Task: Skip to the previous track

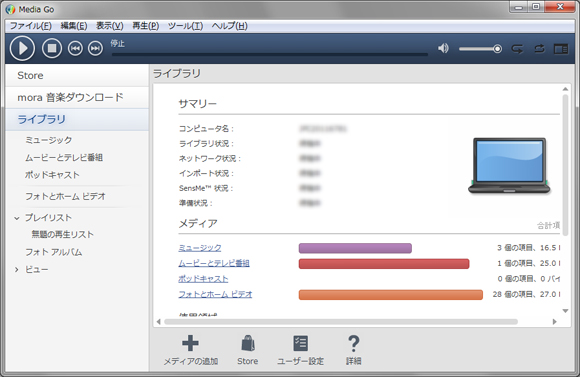Action: (75, 48)
